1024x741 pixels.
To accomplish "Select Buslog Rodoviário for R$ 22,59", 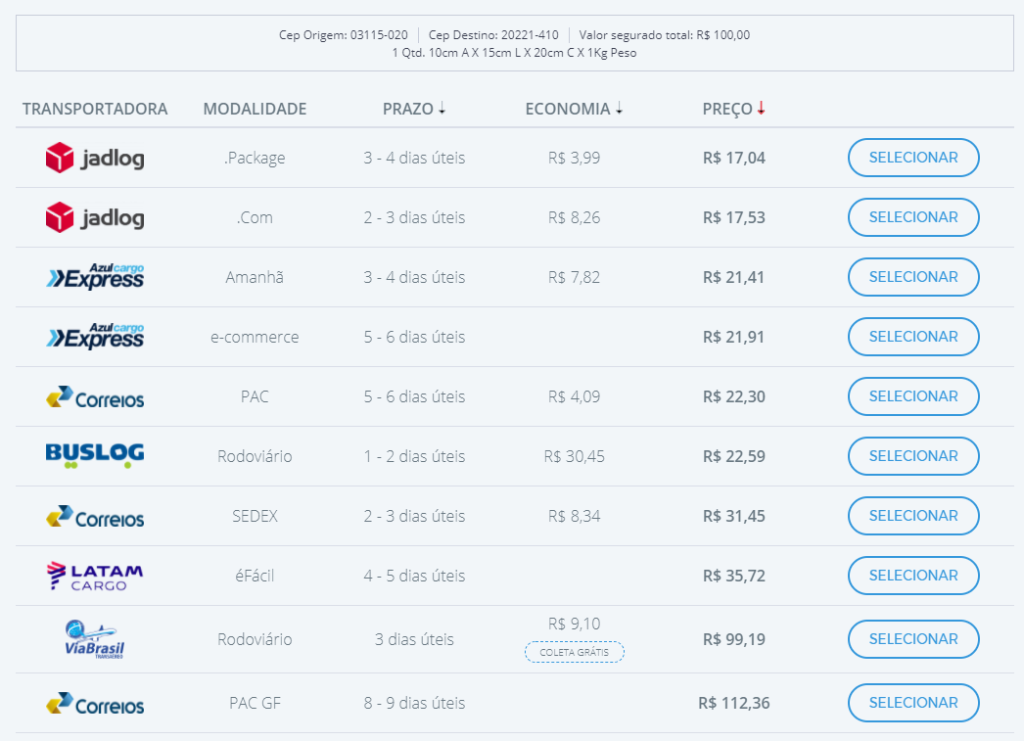I will coord(913,456).
